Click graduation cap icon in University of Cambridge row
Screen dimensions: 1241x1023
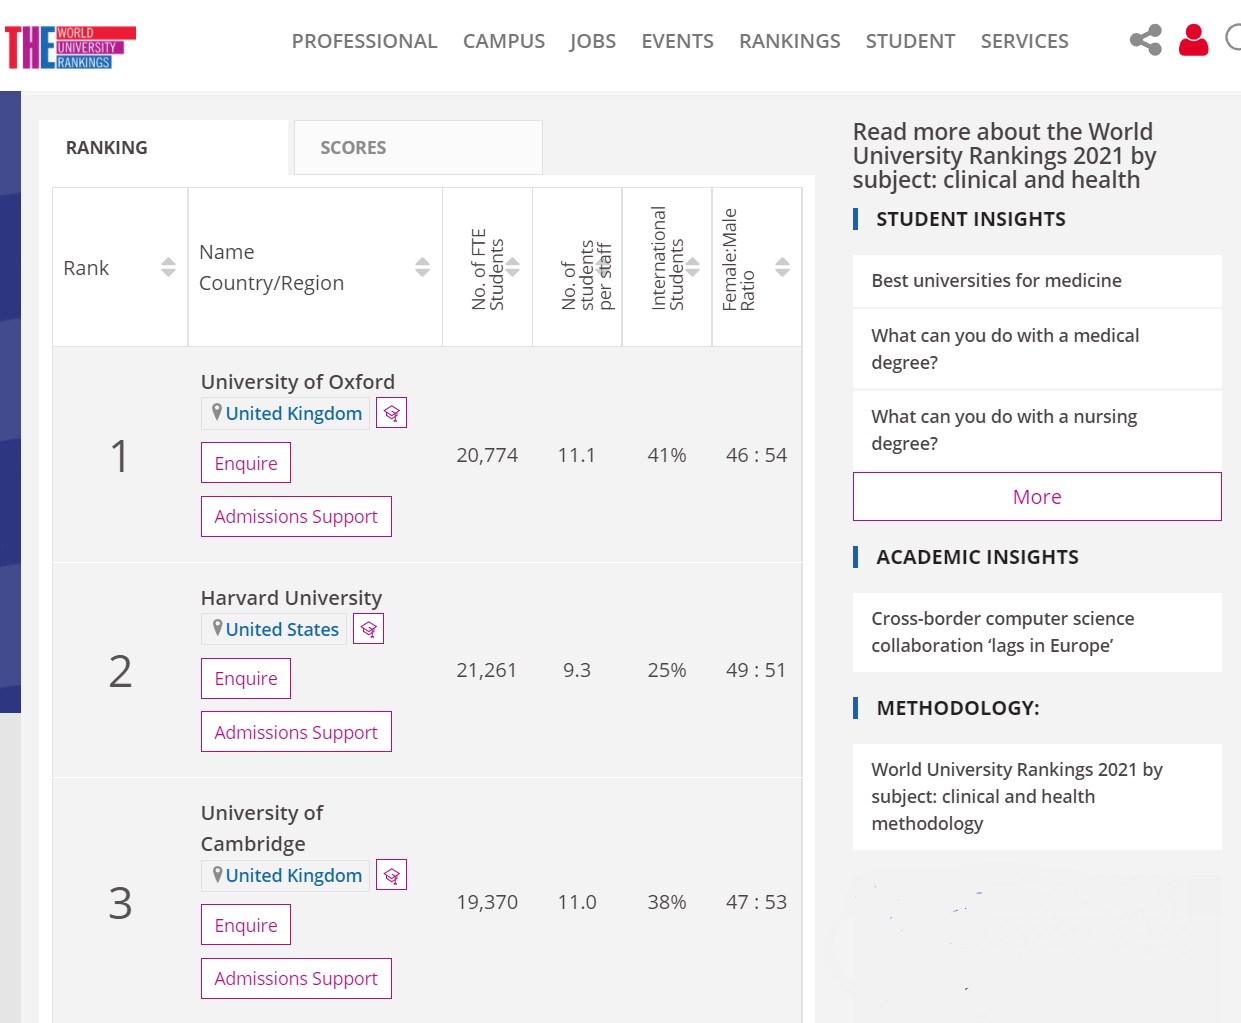391,875
